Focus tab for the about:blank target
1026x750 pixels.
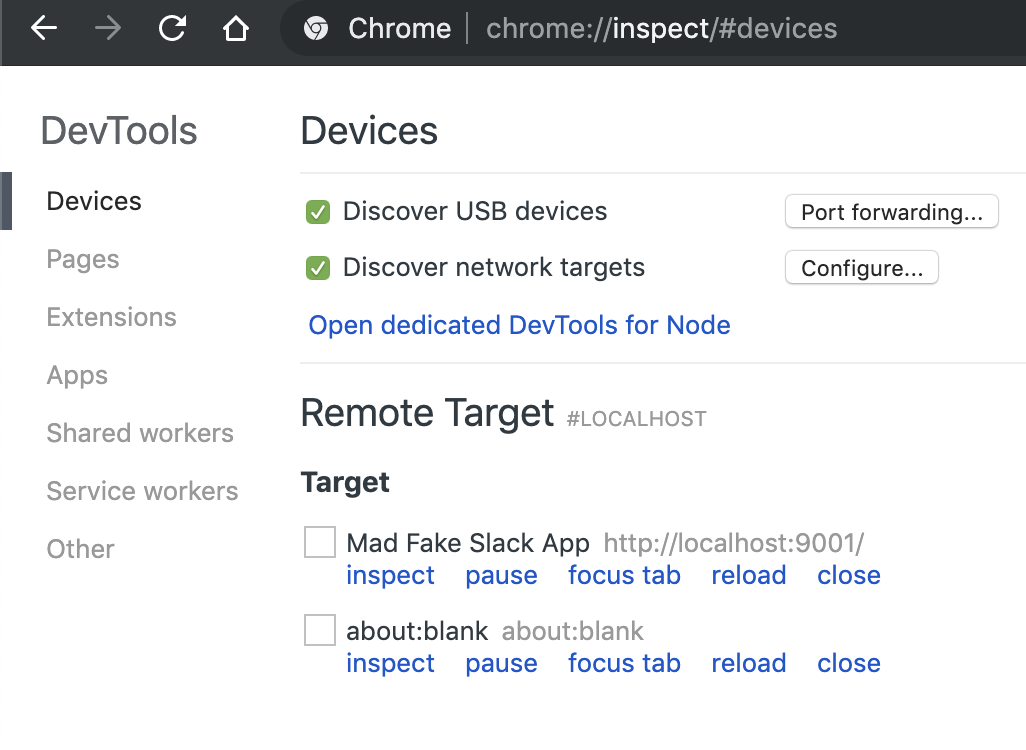(x=624, y=664)
